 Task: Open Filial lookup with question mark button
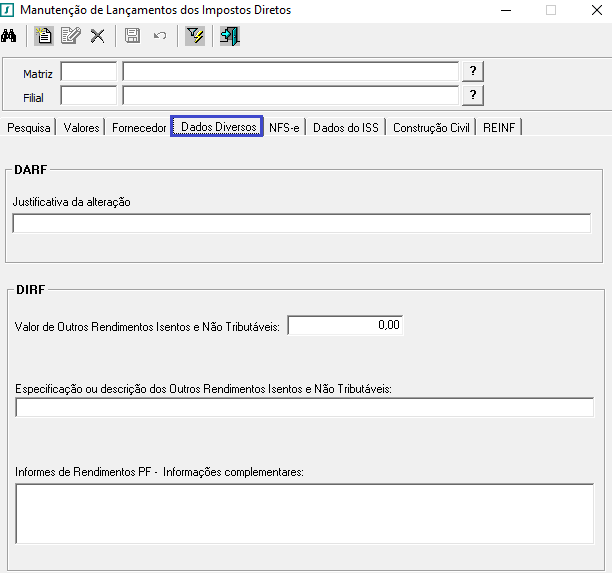[x=473, y=95]
